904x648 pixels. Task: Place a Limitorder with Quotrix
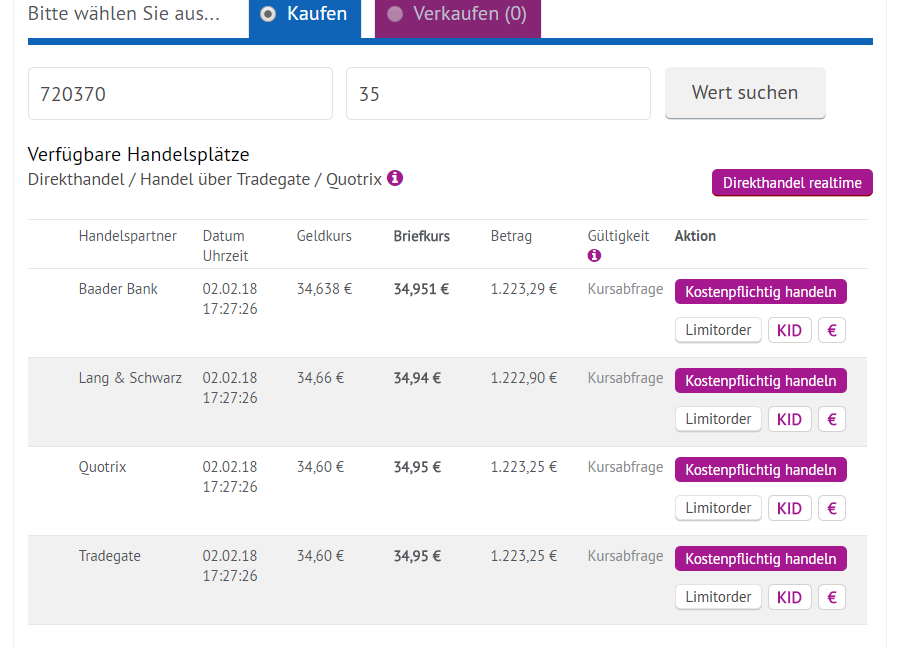pyautogui.click(x=718, y=508)
